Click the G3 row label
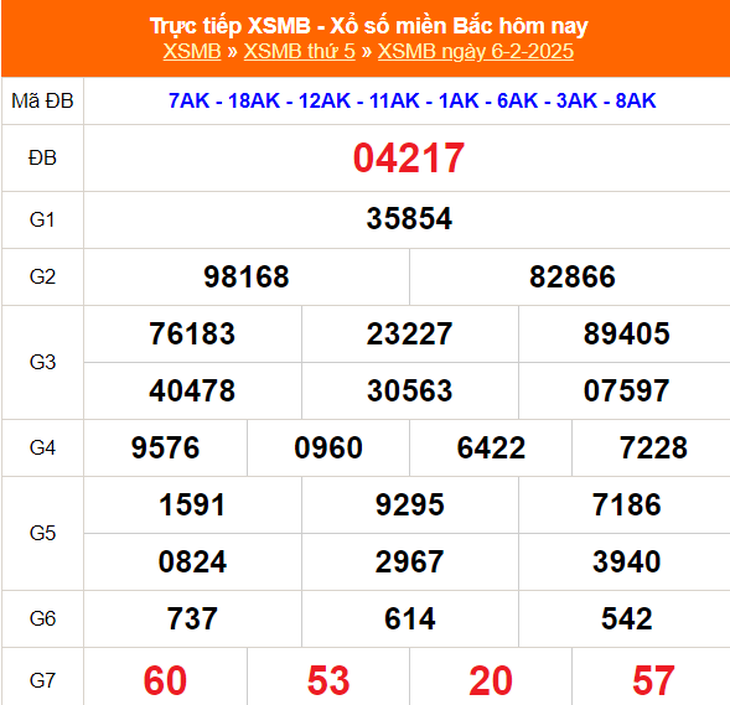The width and height of the screenshot is (730, 705). 42,362
